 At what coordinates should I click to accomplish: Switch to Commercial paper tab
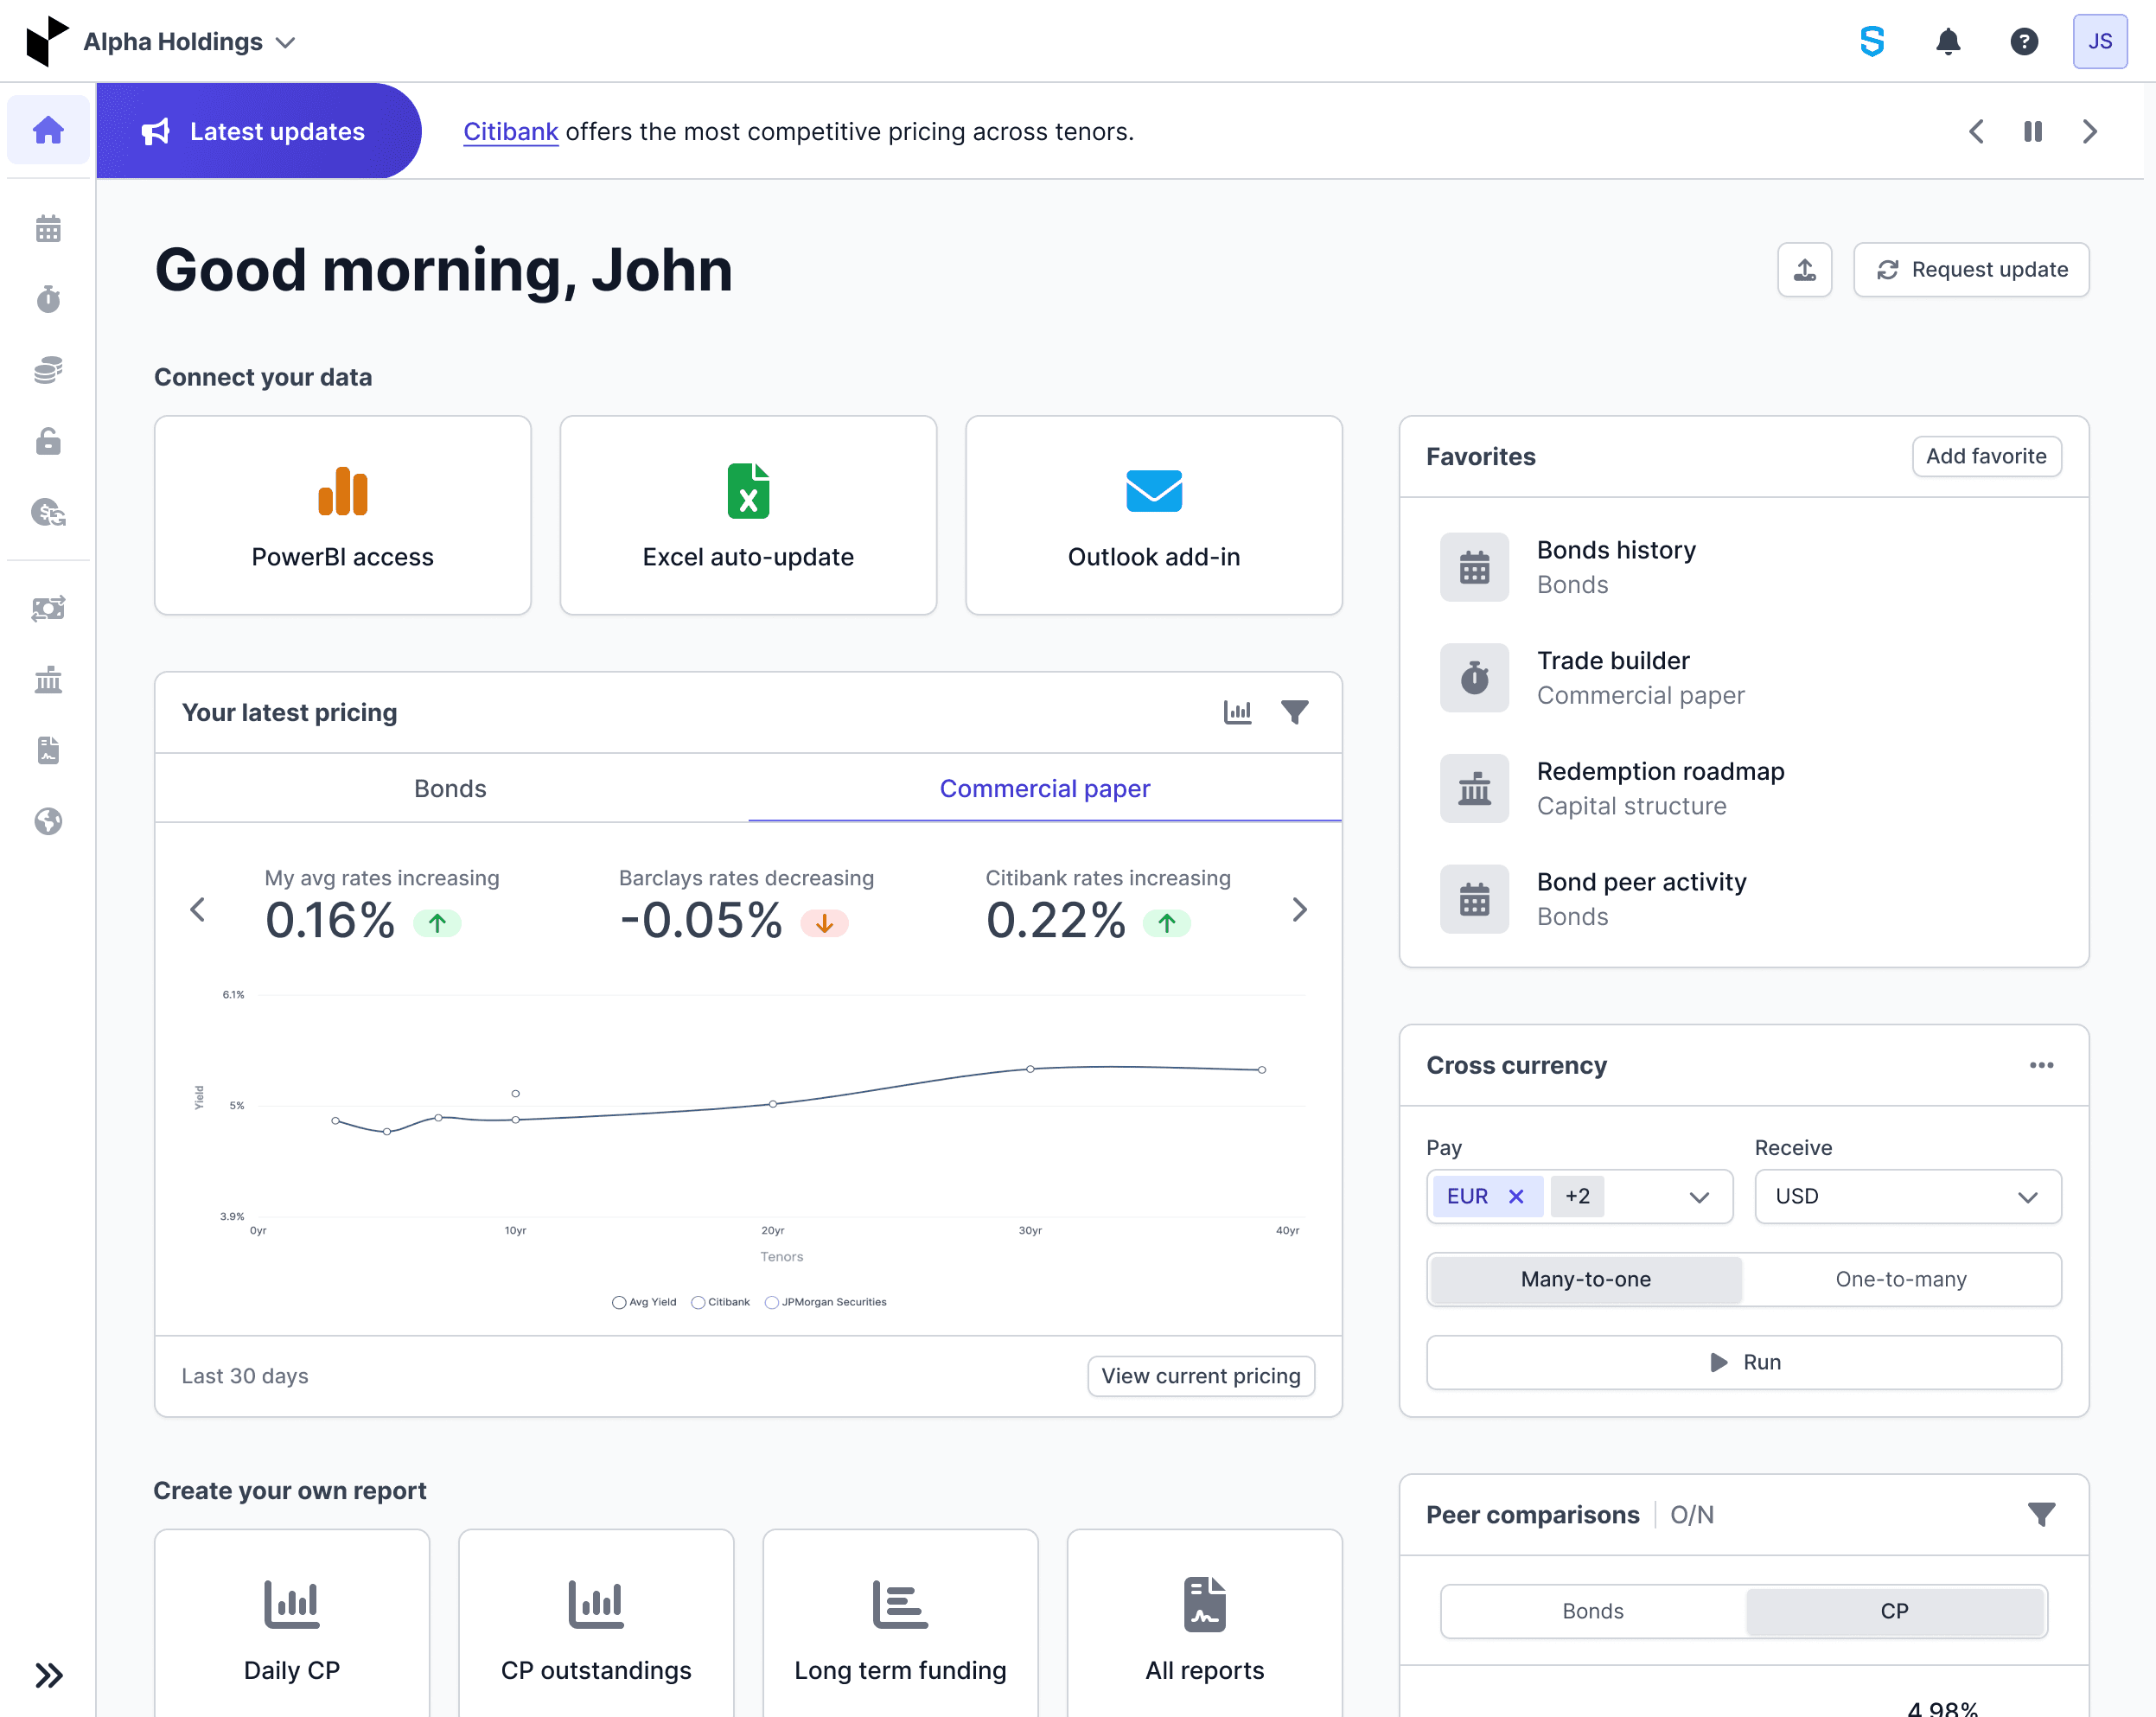tap(1044, 788)
